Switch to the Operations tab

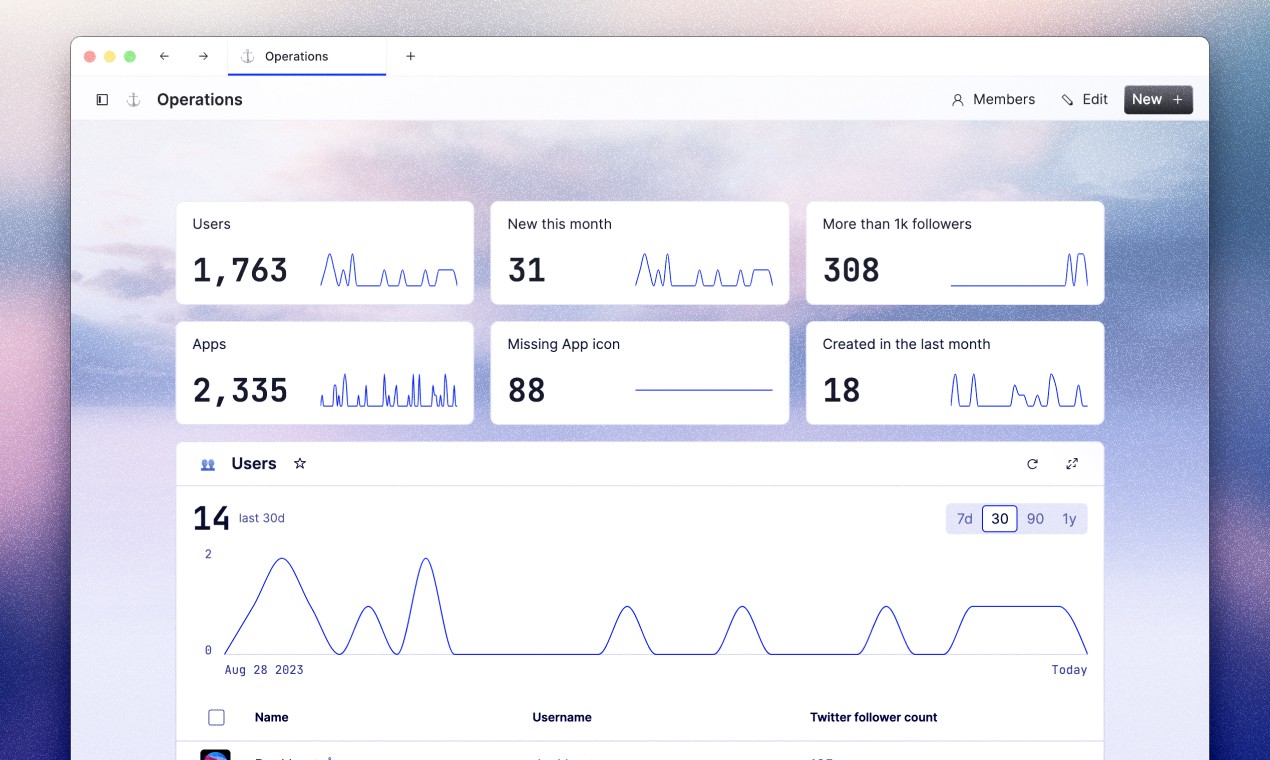[x=307, y=57]
